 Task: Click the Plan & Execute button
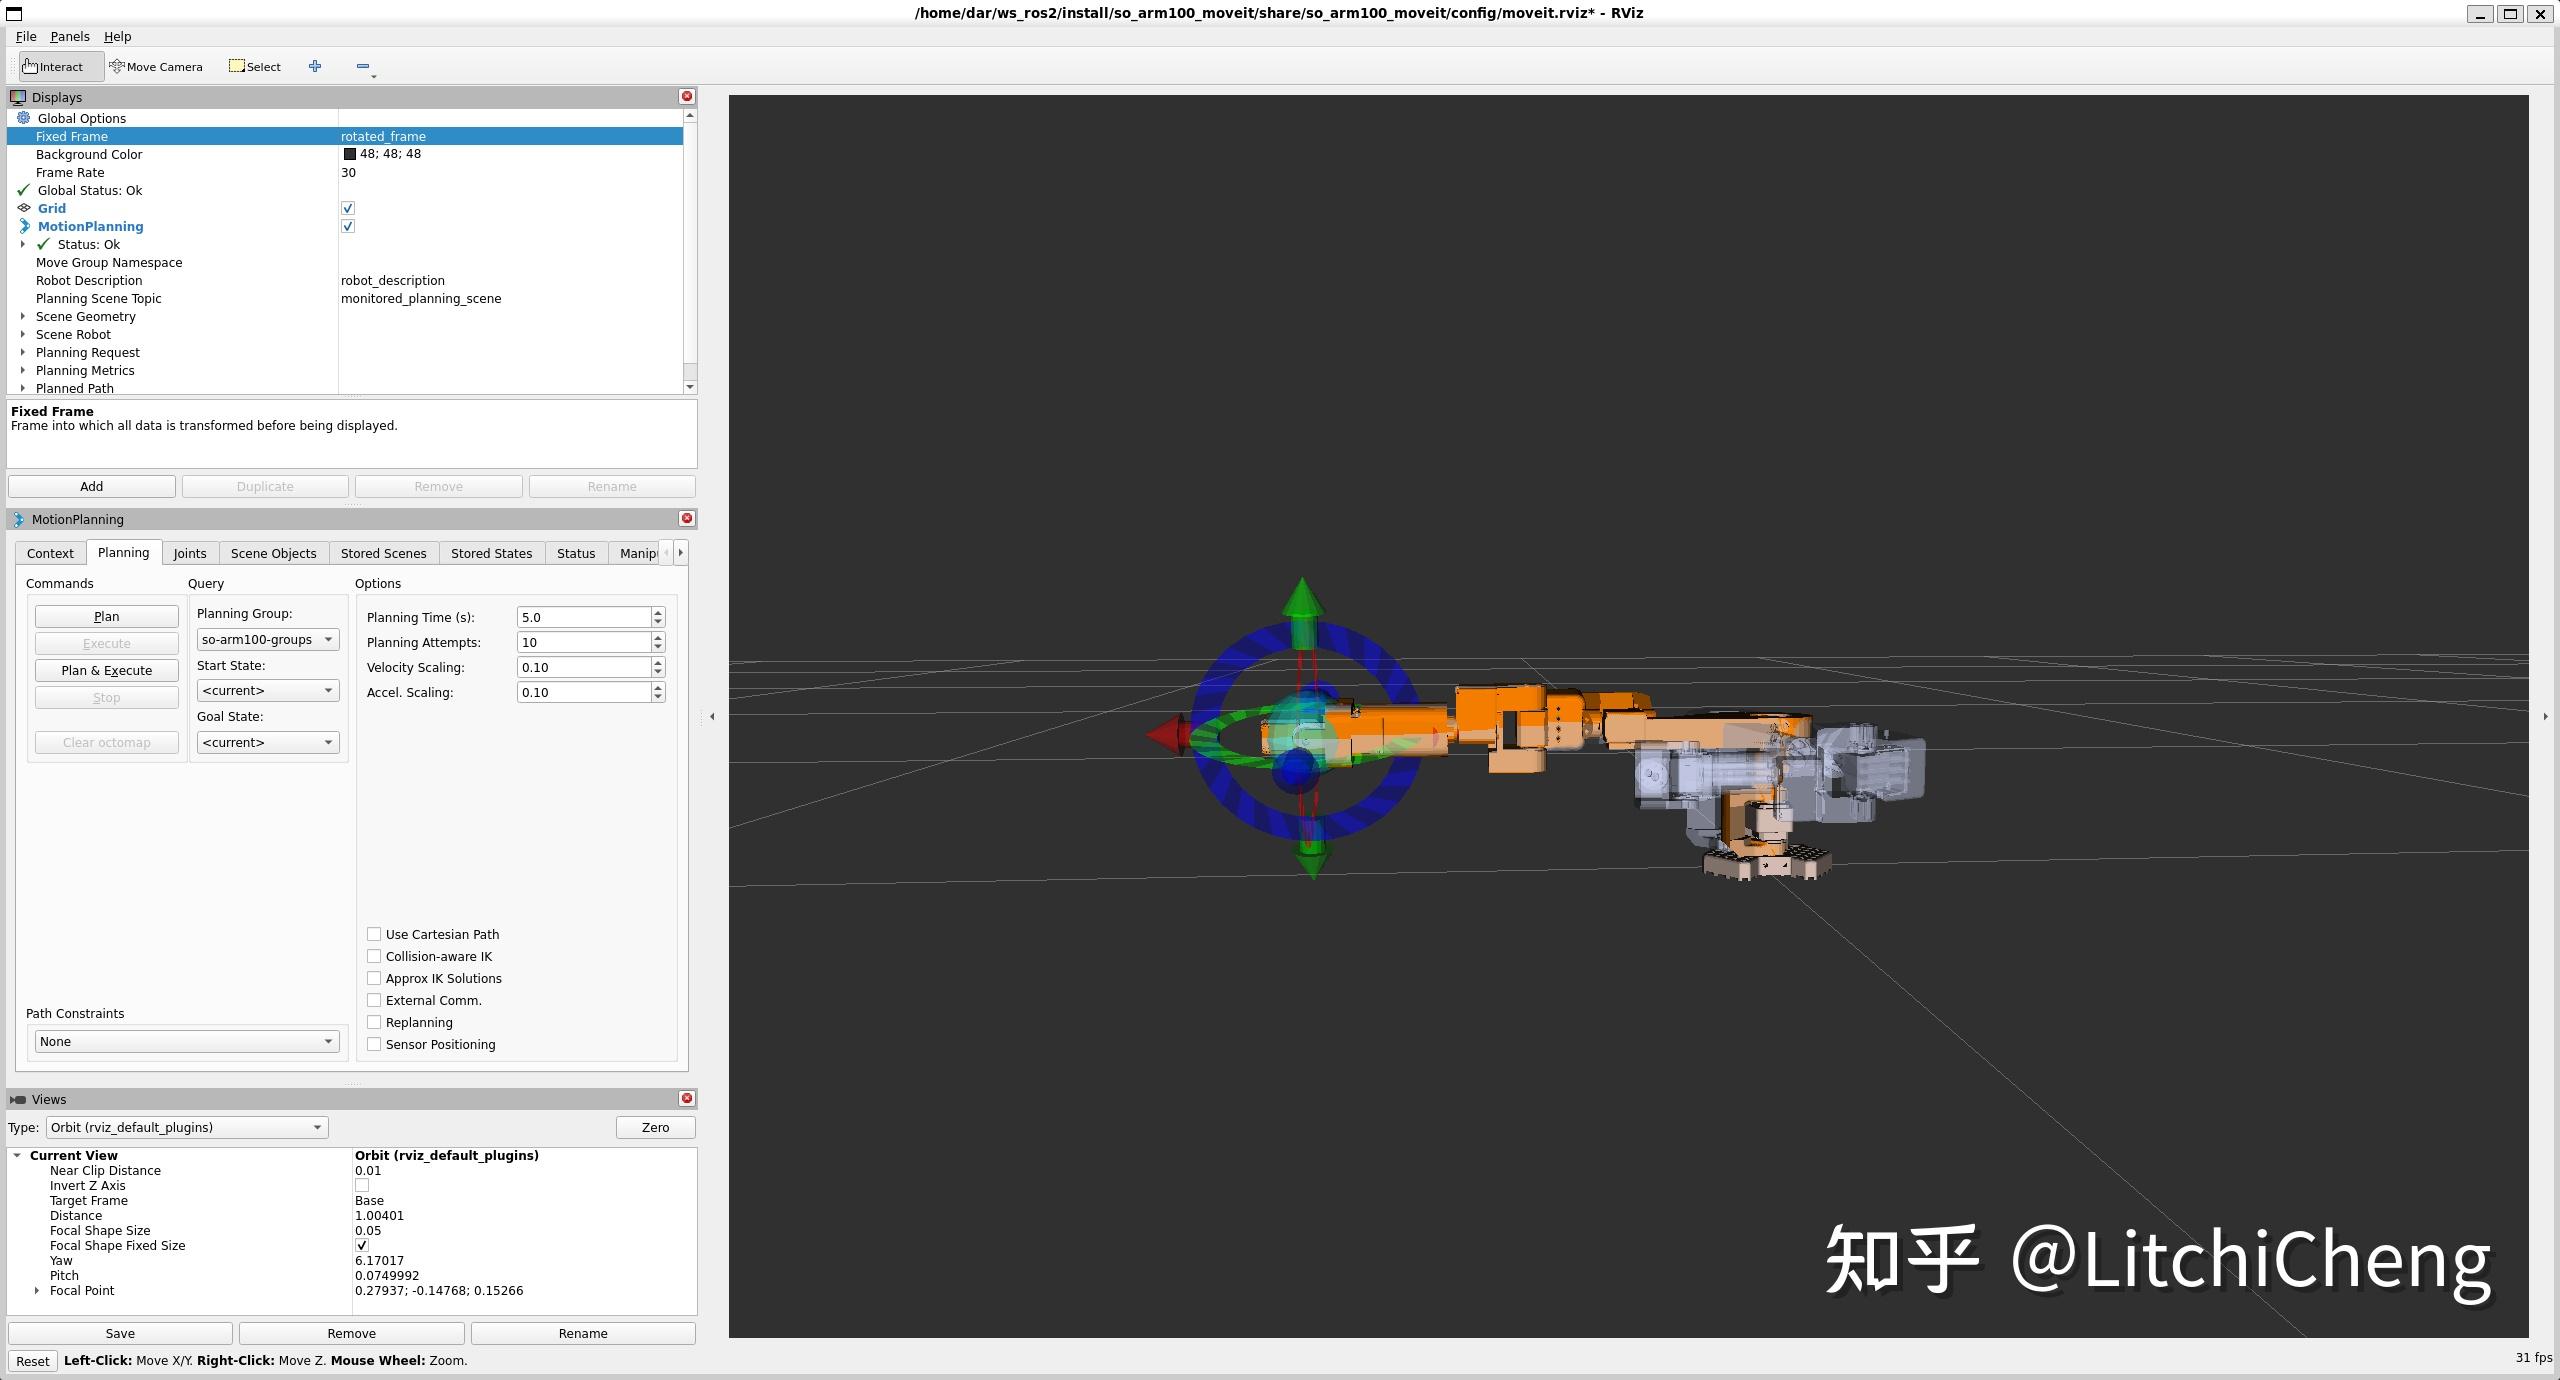(x=107, y=670)
